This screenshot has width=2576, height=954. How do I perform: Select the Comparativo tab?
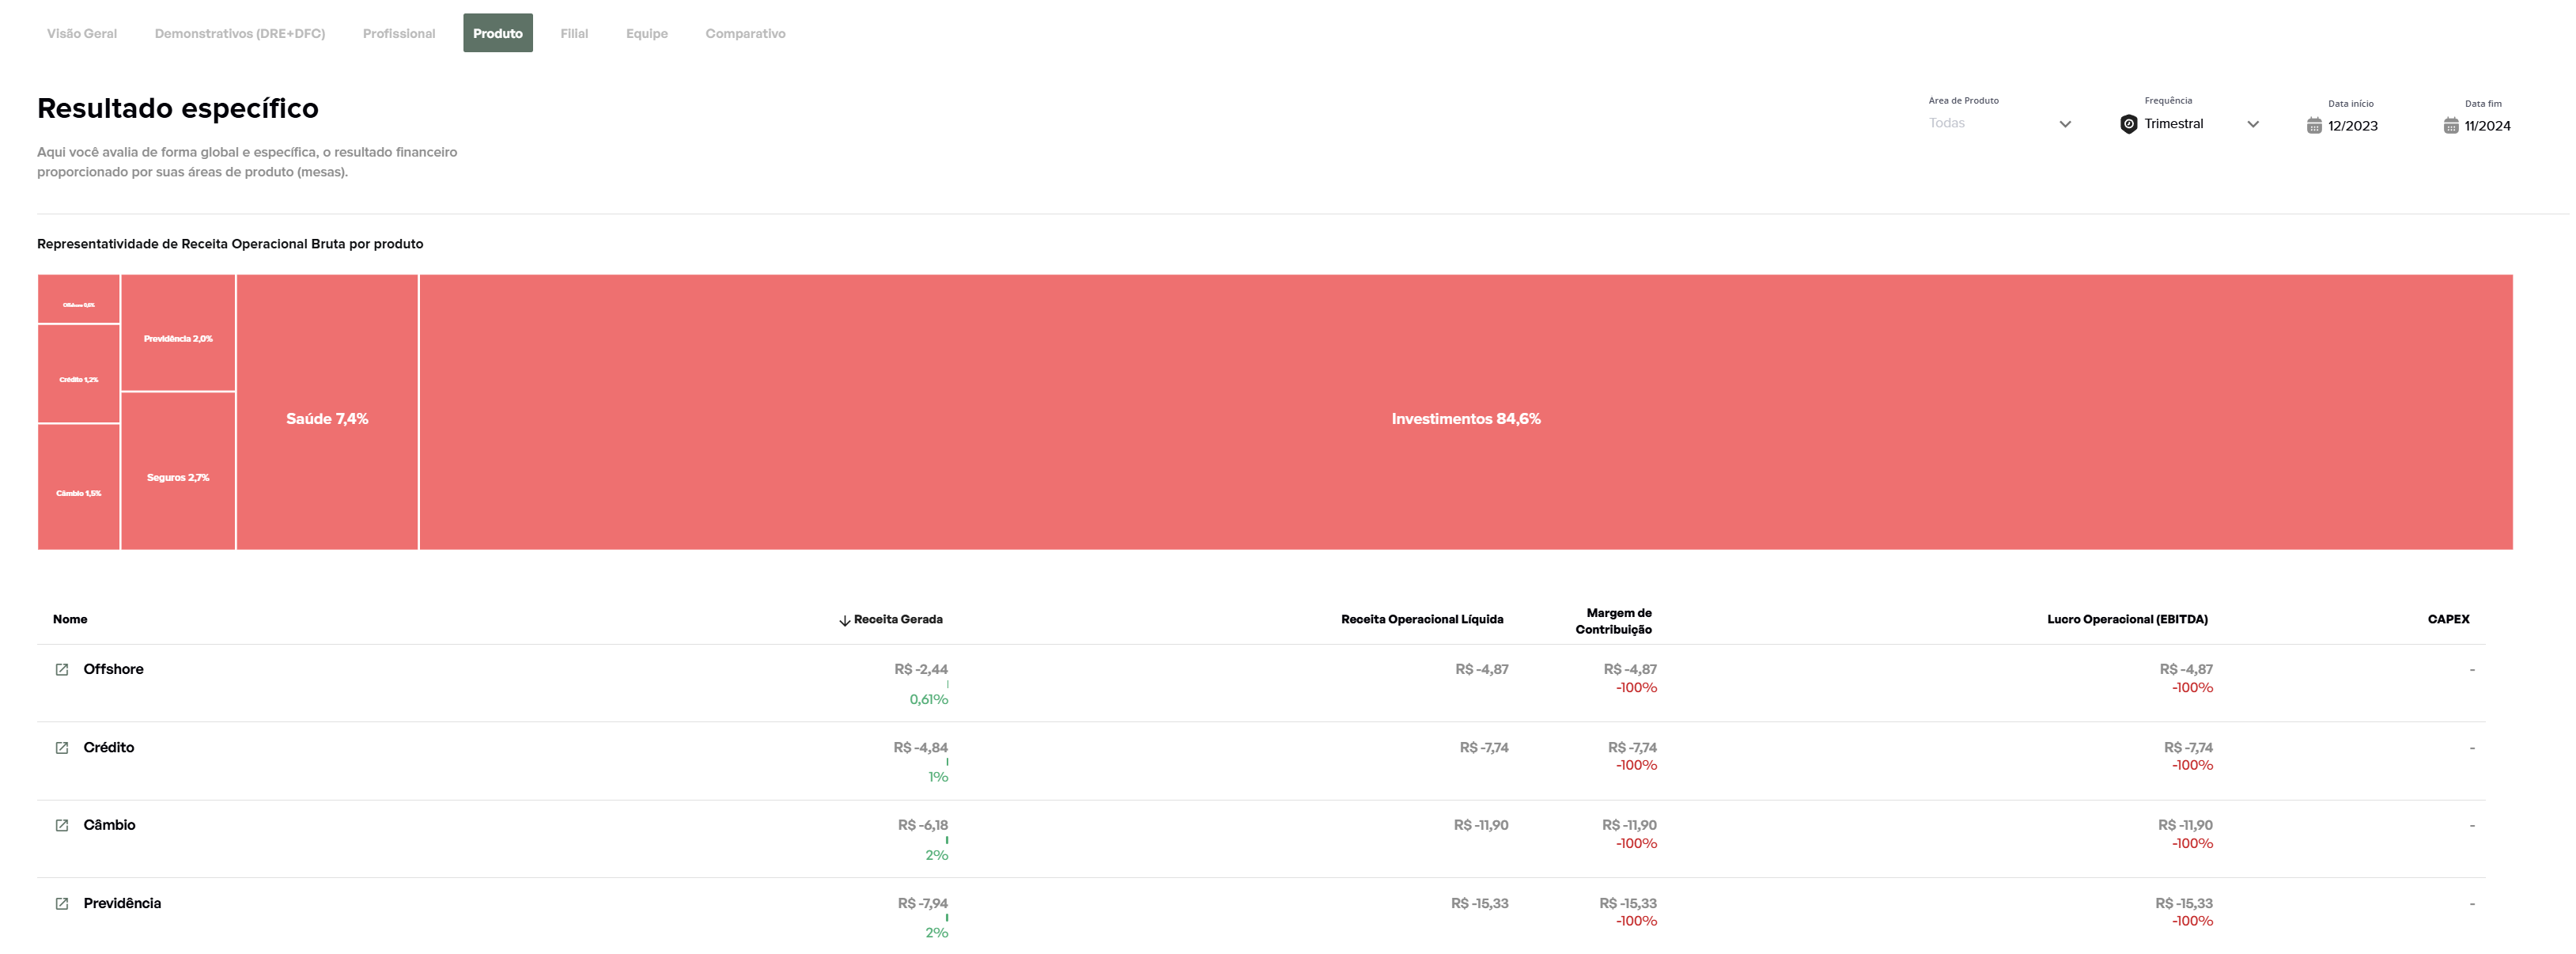[x=745, y=33]
